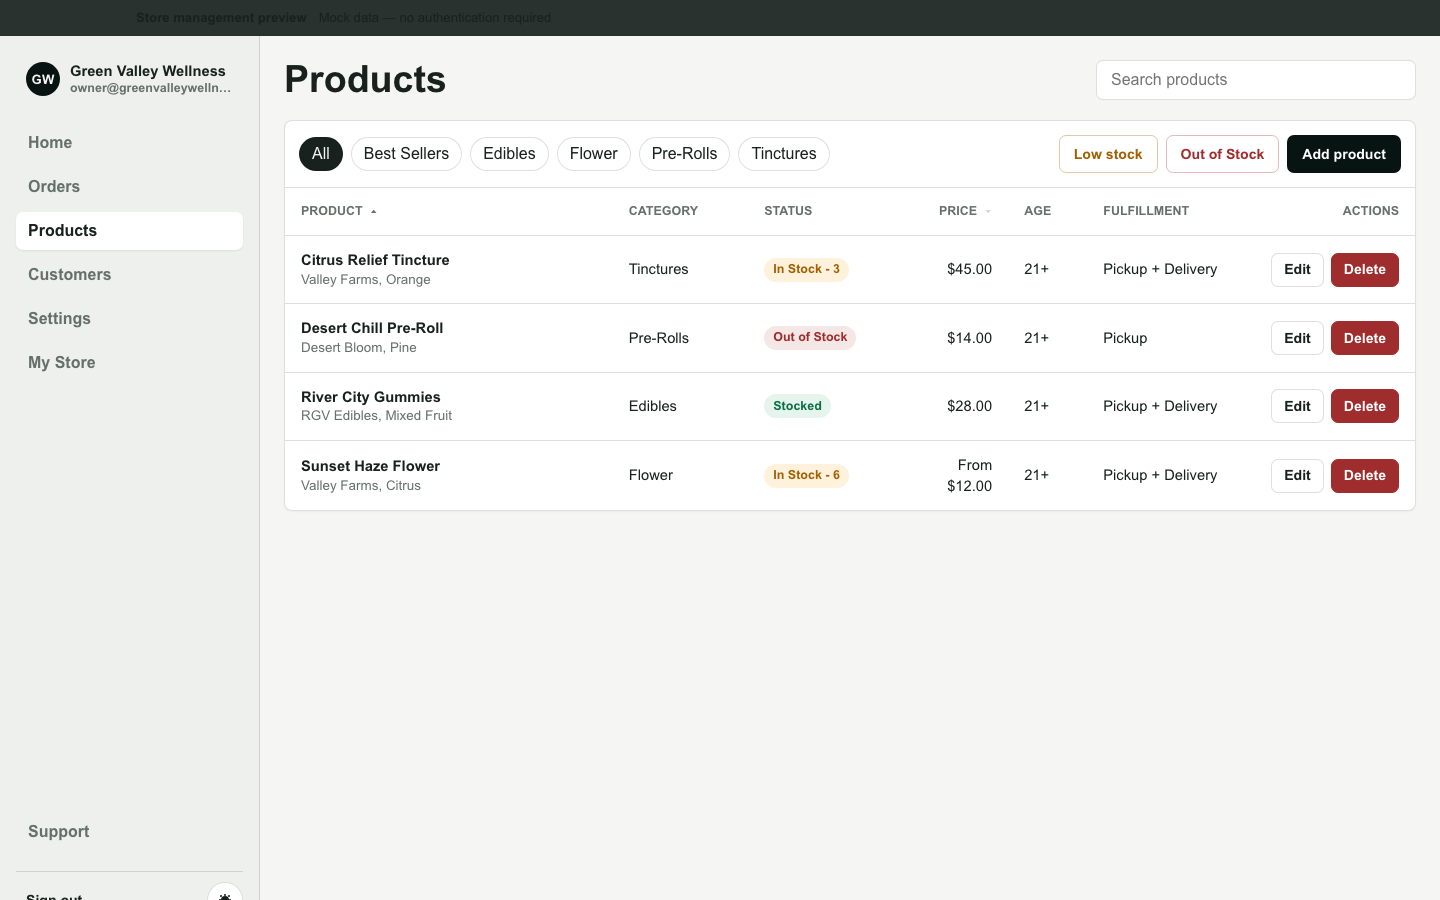The width and height of the screenshot is (1440, 900).
Task: Click the Desert Chill Pre-Roll name
Action: (372, 328)
